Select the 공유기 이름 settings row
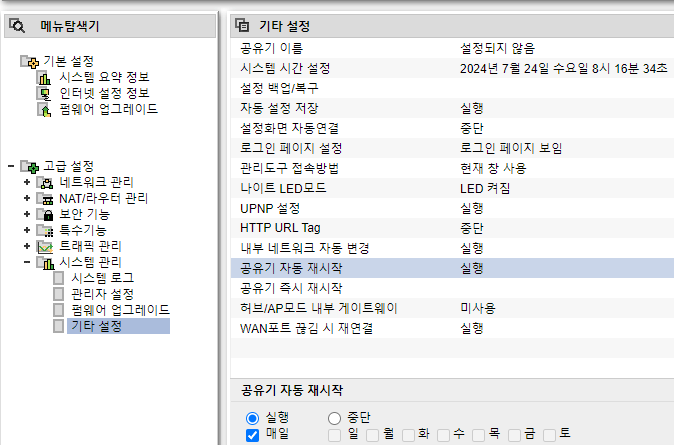 coord(452,48)
